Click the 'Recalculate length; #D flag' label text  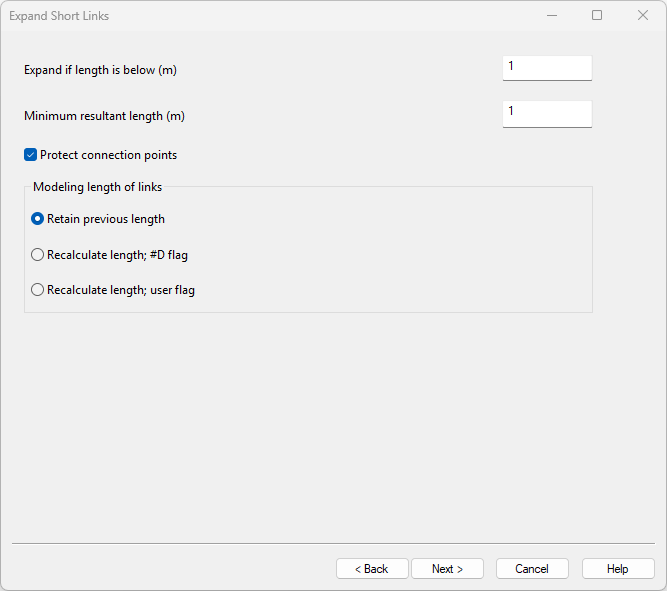117,255
